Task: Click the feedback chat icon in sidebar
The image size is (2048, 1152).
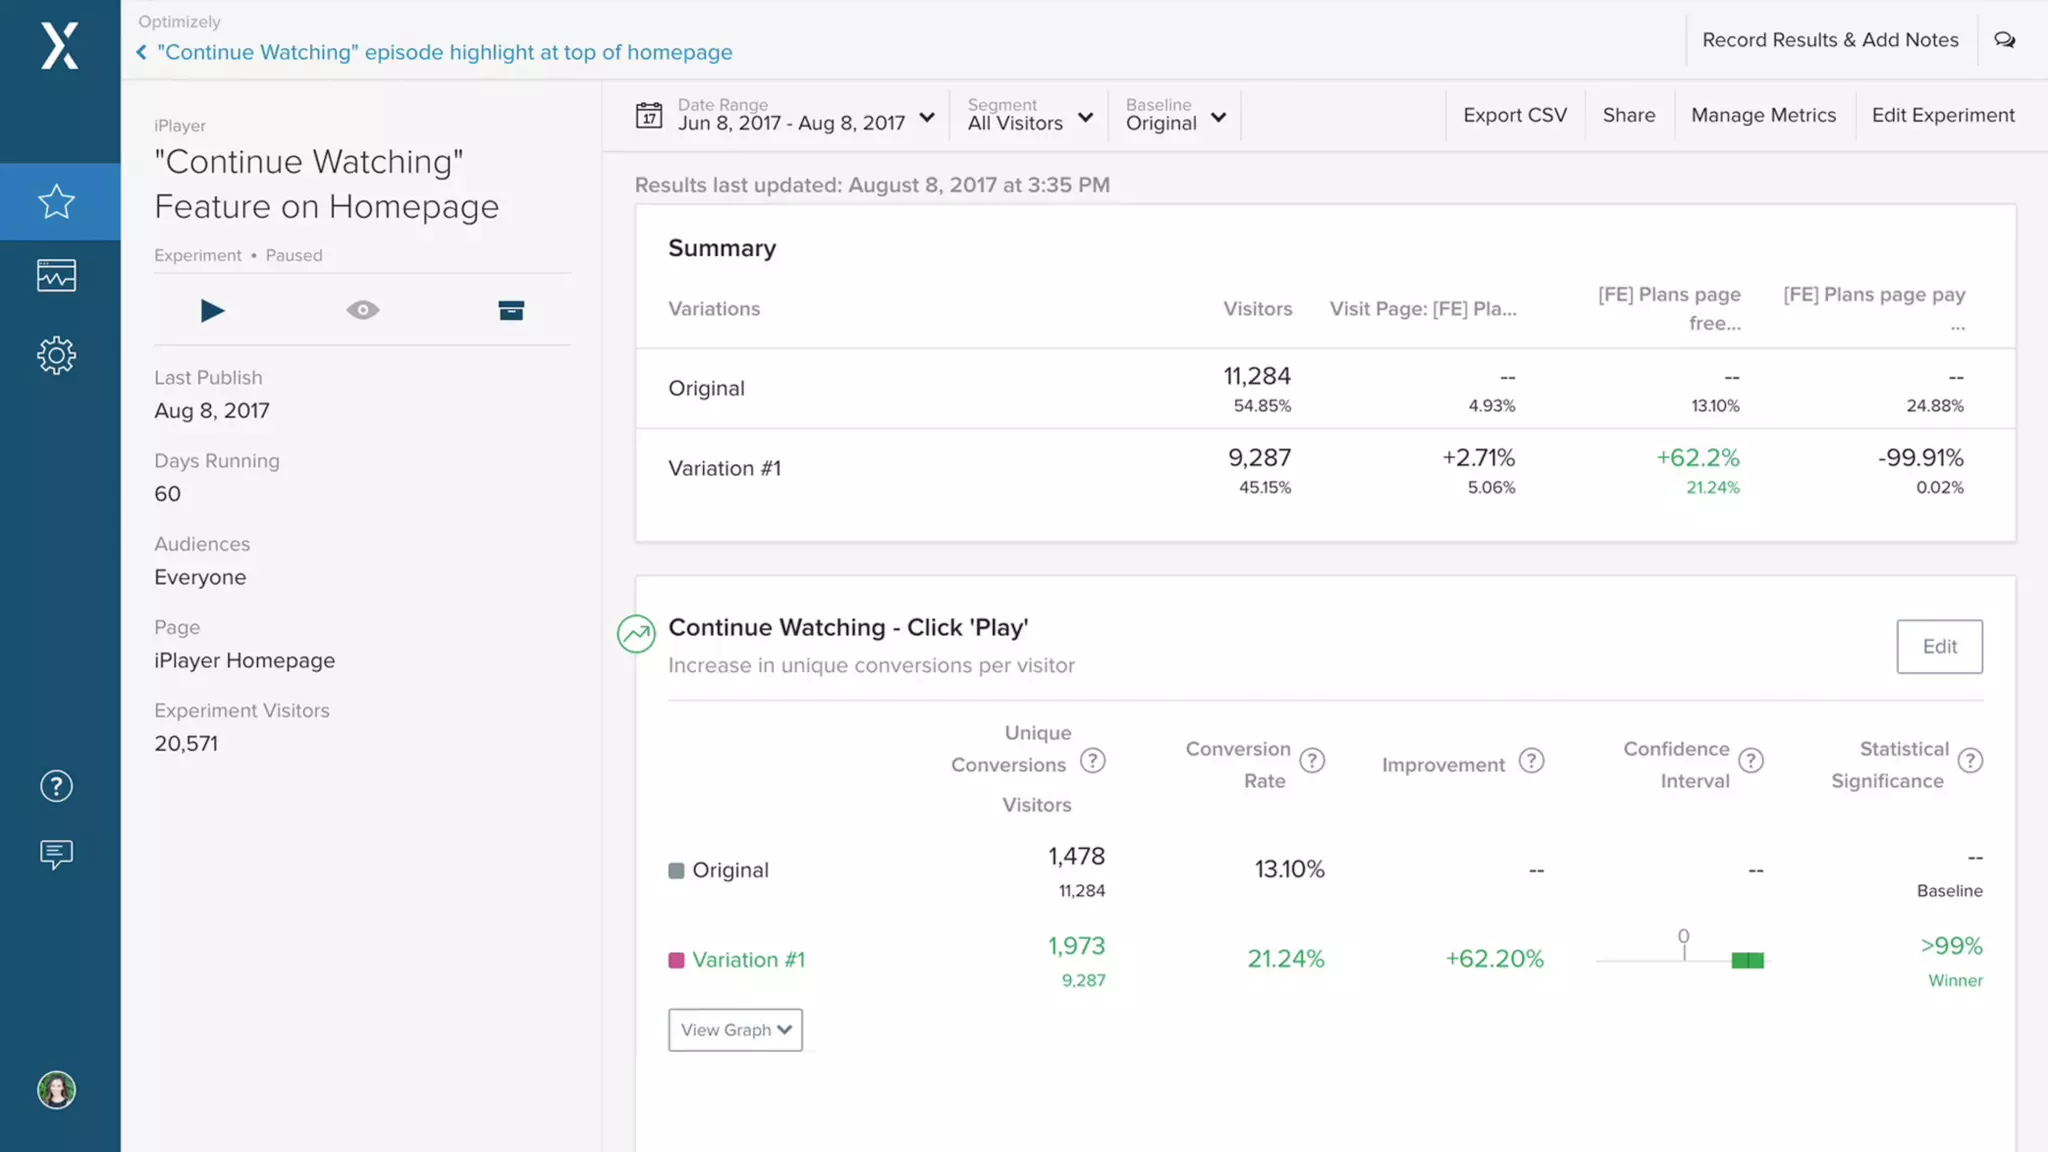Action: click(57, 854)
